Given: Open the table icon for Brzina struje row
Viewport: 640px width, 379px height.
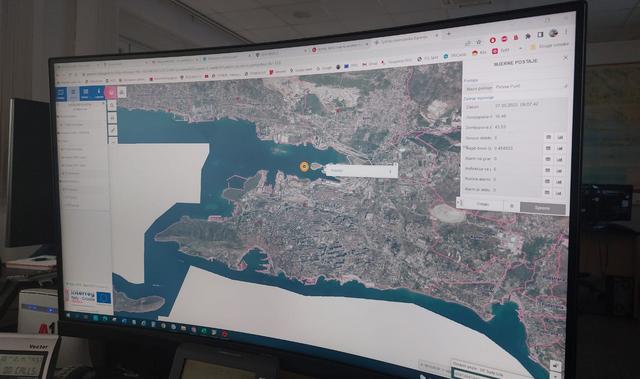Looking at the screenshot, I should point(548,148).
